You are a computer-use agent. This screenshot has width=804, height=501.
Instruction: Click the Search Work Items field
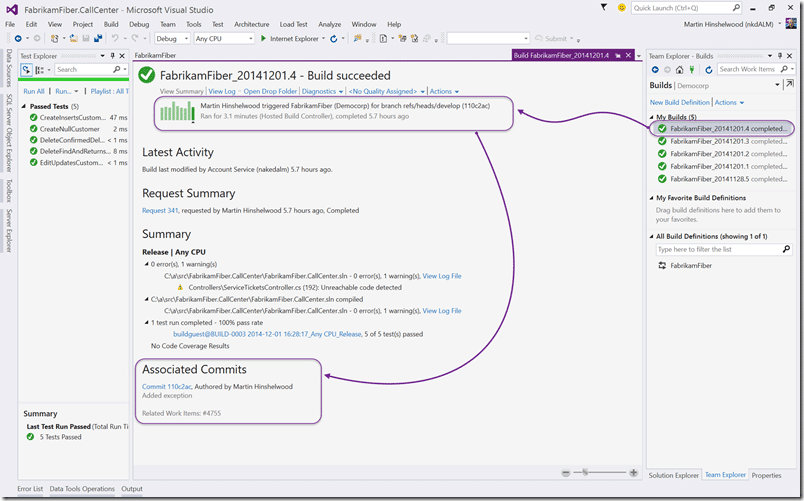[755, 69]
